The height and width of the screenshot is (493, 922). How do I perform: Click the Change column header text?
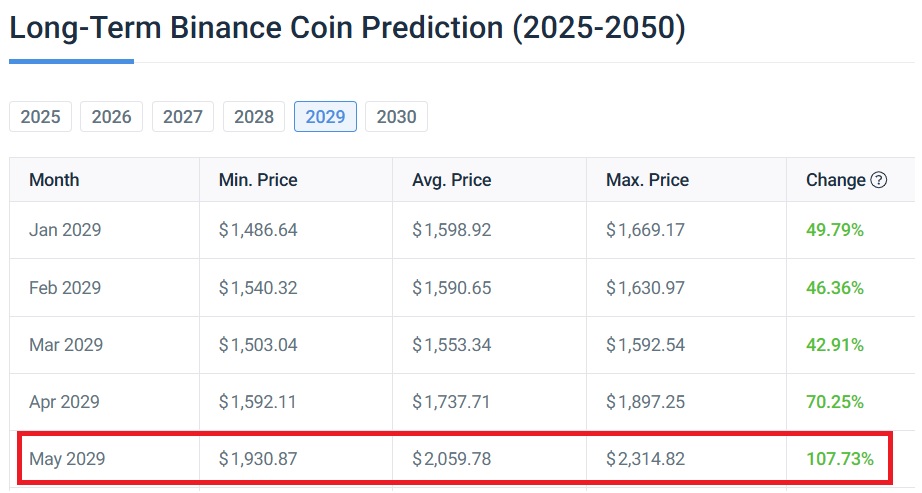click(x=835, y=181)
